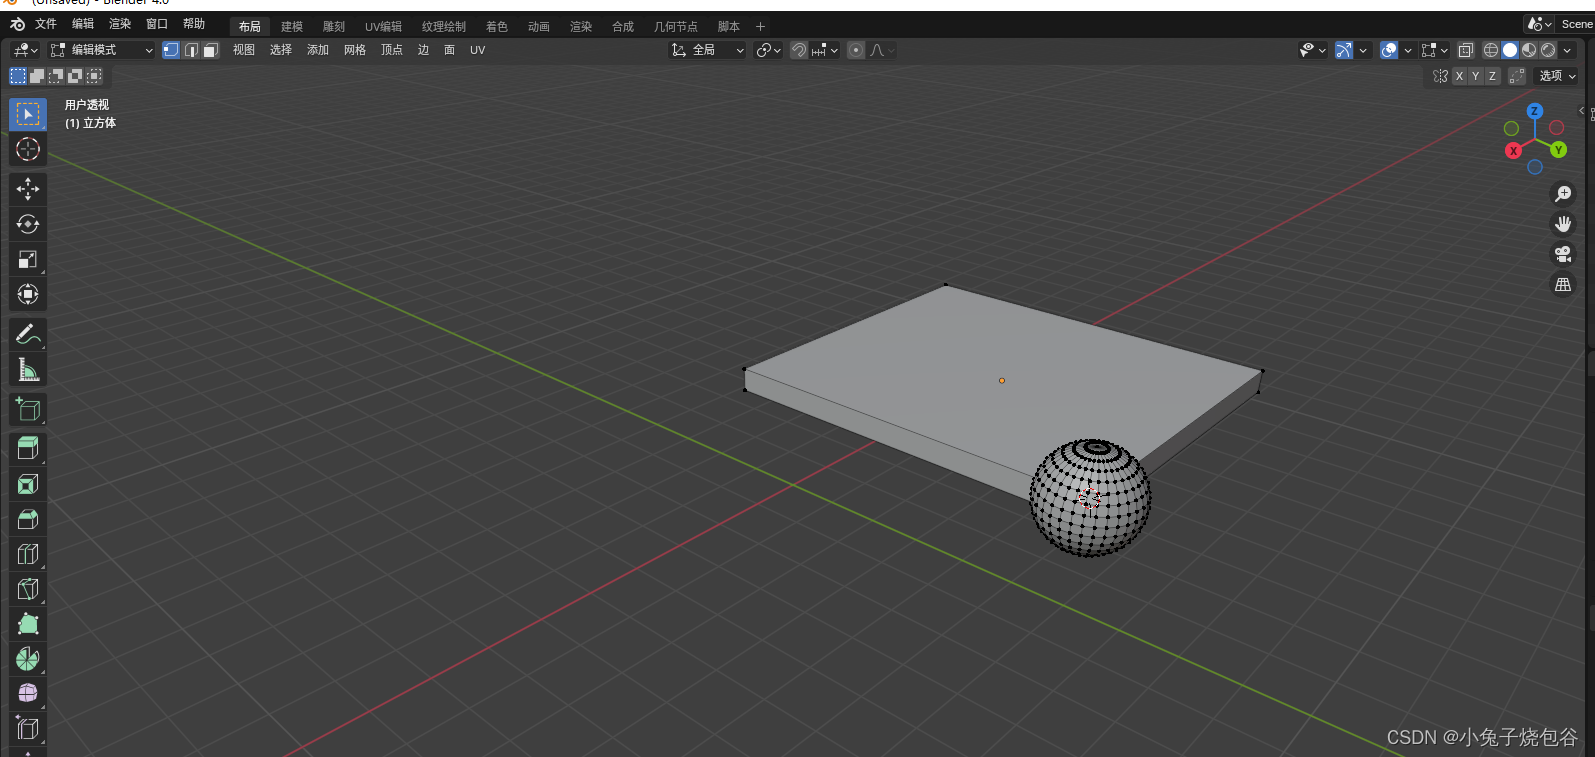The width and height of the screenshot is (1595, 757).
Task: Switch to solid viewport shading
Action: pos(1510,50)
